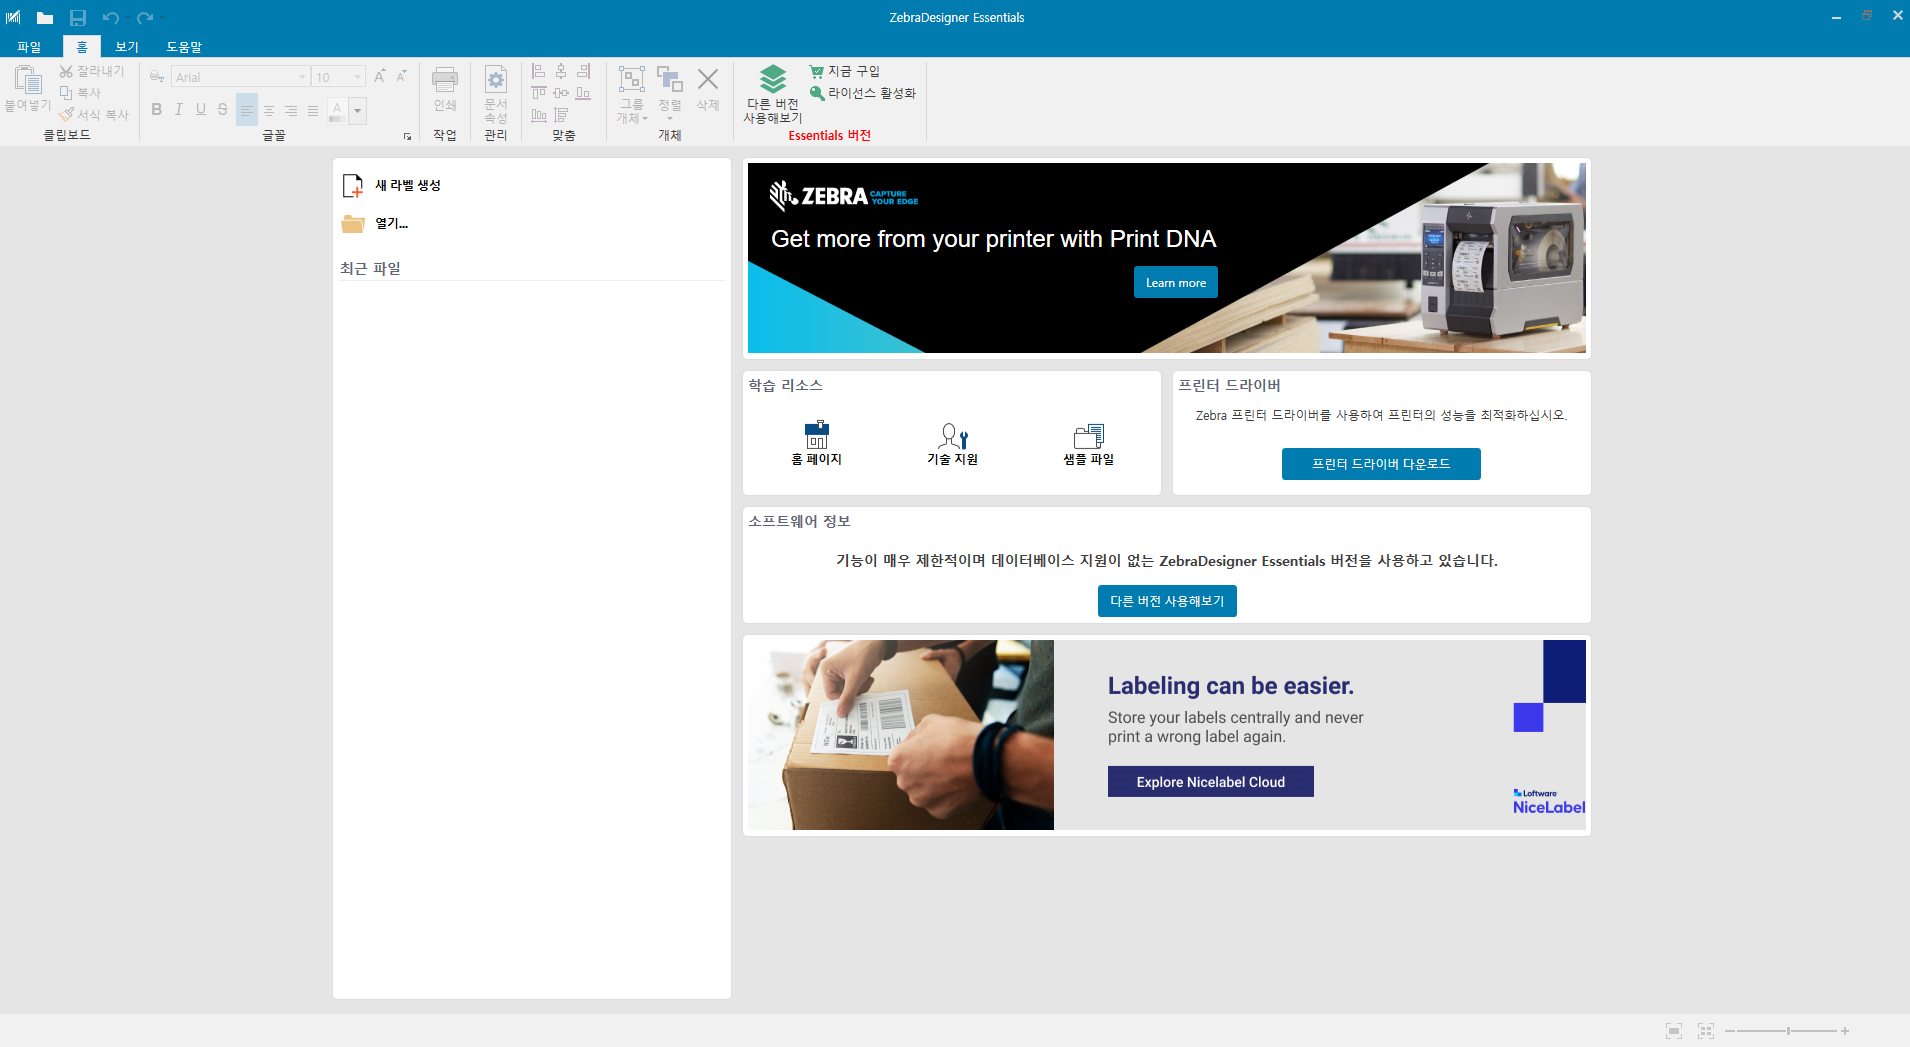The width and height of the screenshot is (1910, 1047).
Task: Click Explore Nicelabel Cloud button
Action: tap(1211, 782)
